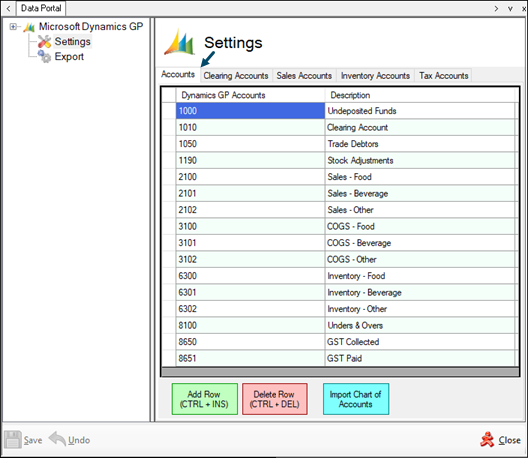
Task: Click the left tab scroll arrow
Action: tap(8, 8)
